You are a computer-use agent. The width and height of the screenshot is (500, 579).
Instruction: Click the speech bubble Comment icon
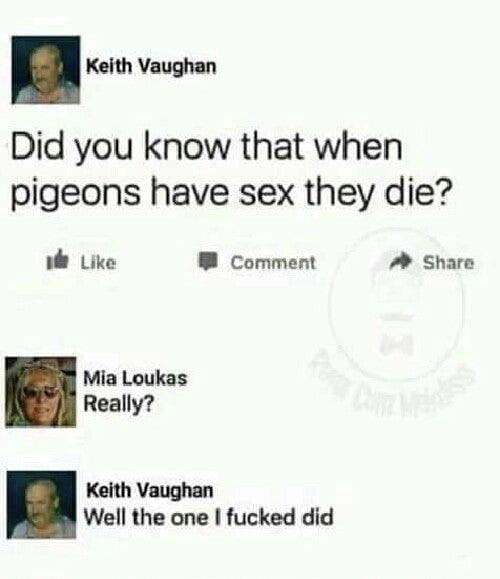coord(208,262)
